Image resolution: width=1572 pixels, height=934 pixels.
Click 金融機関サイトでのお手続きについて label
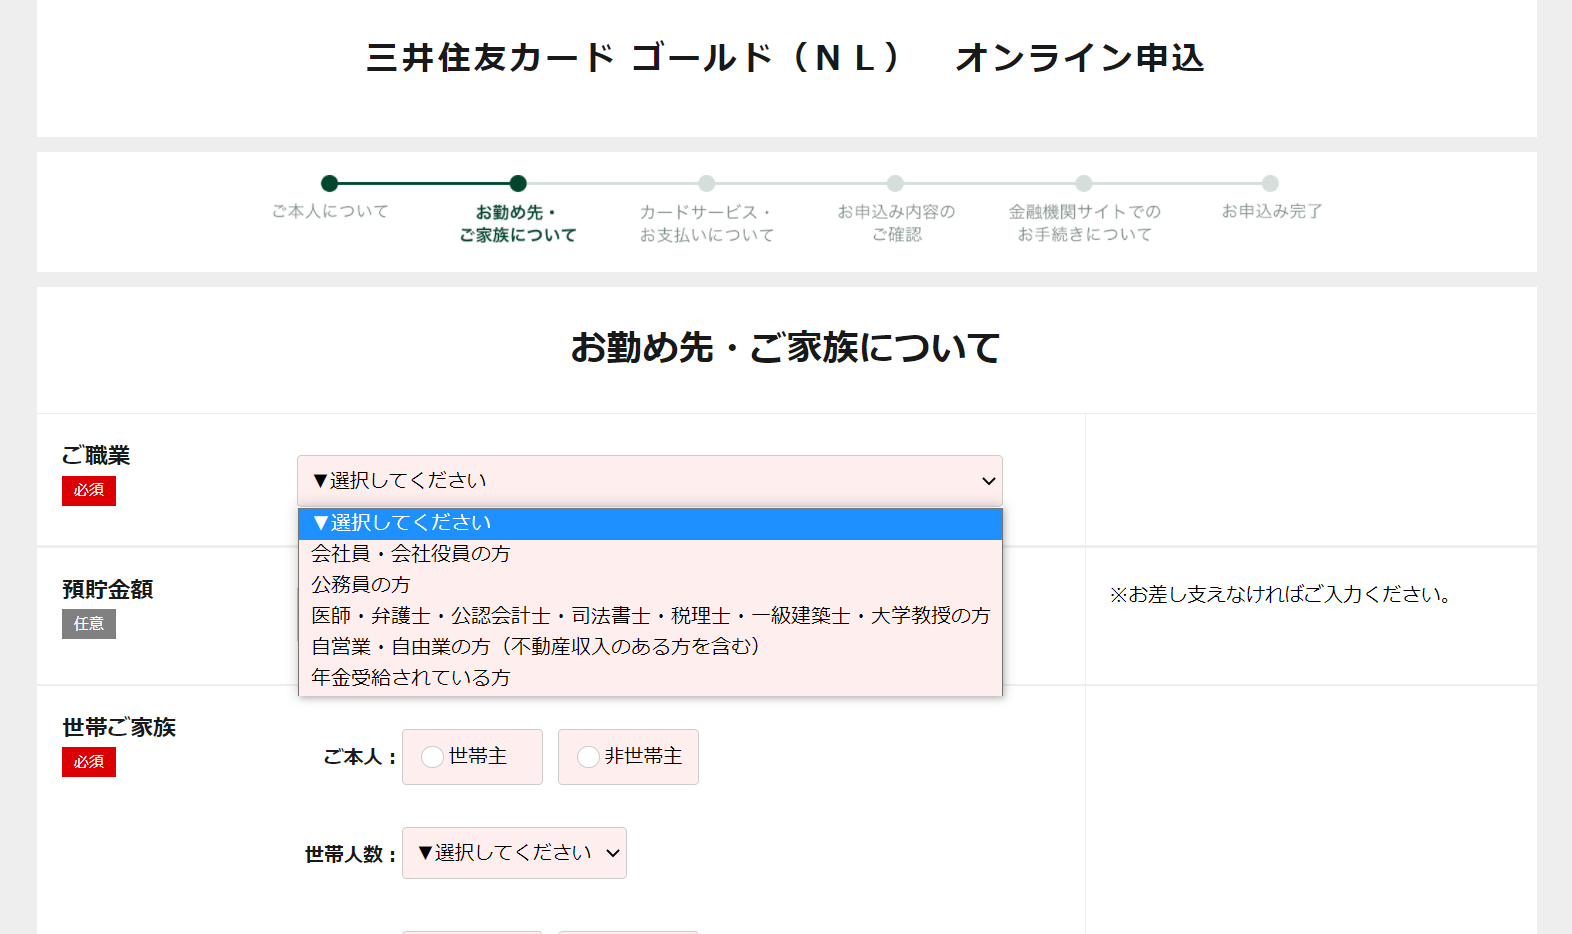[x=1085, y=223]
